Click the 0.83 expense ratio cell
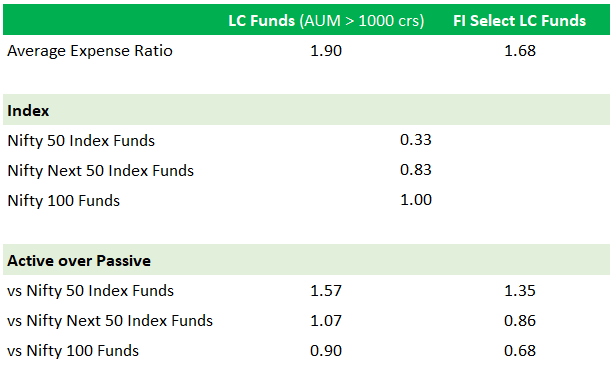This screenshot has width=612, height=367. [416, 170]
